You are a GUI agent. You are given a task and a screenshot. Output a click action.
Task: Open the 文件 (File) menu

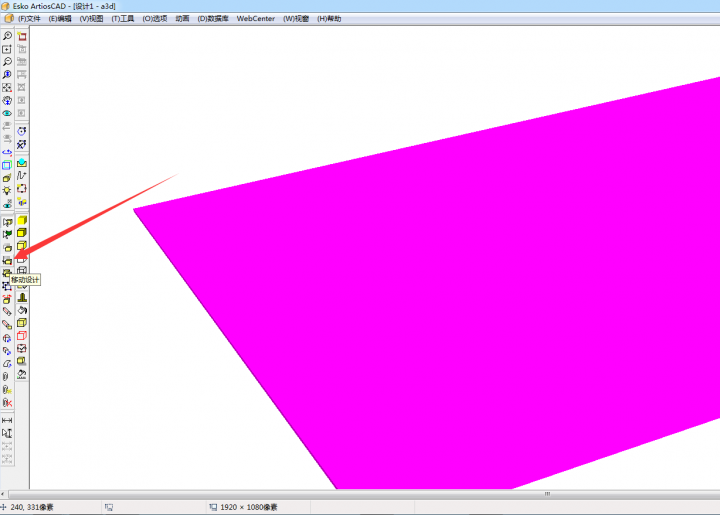point(29,19)
